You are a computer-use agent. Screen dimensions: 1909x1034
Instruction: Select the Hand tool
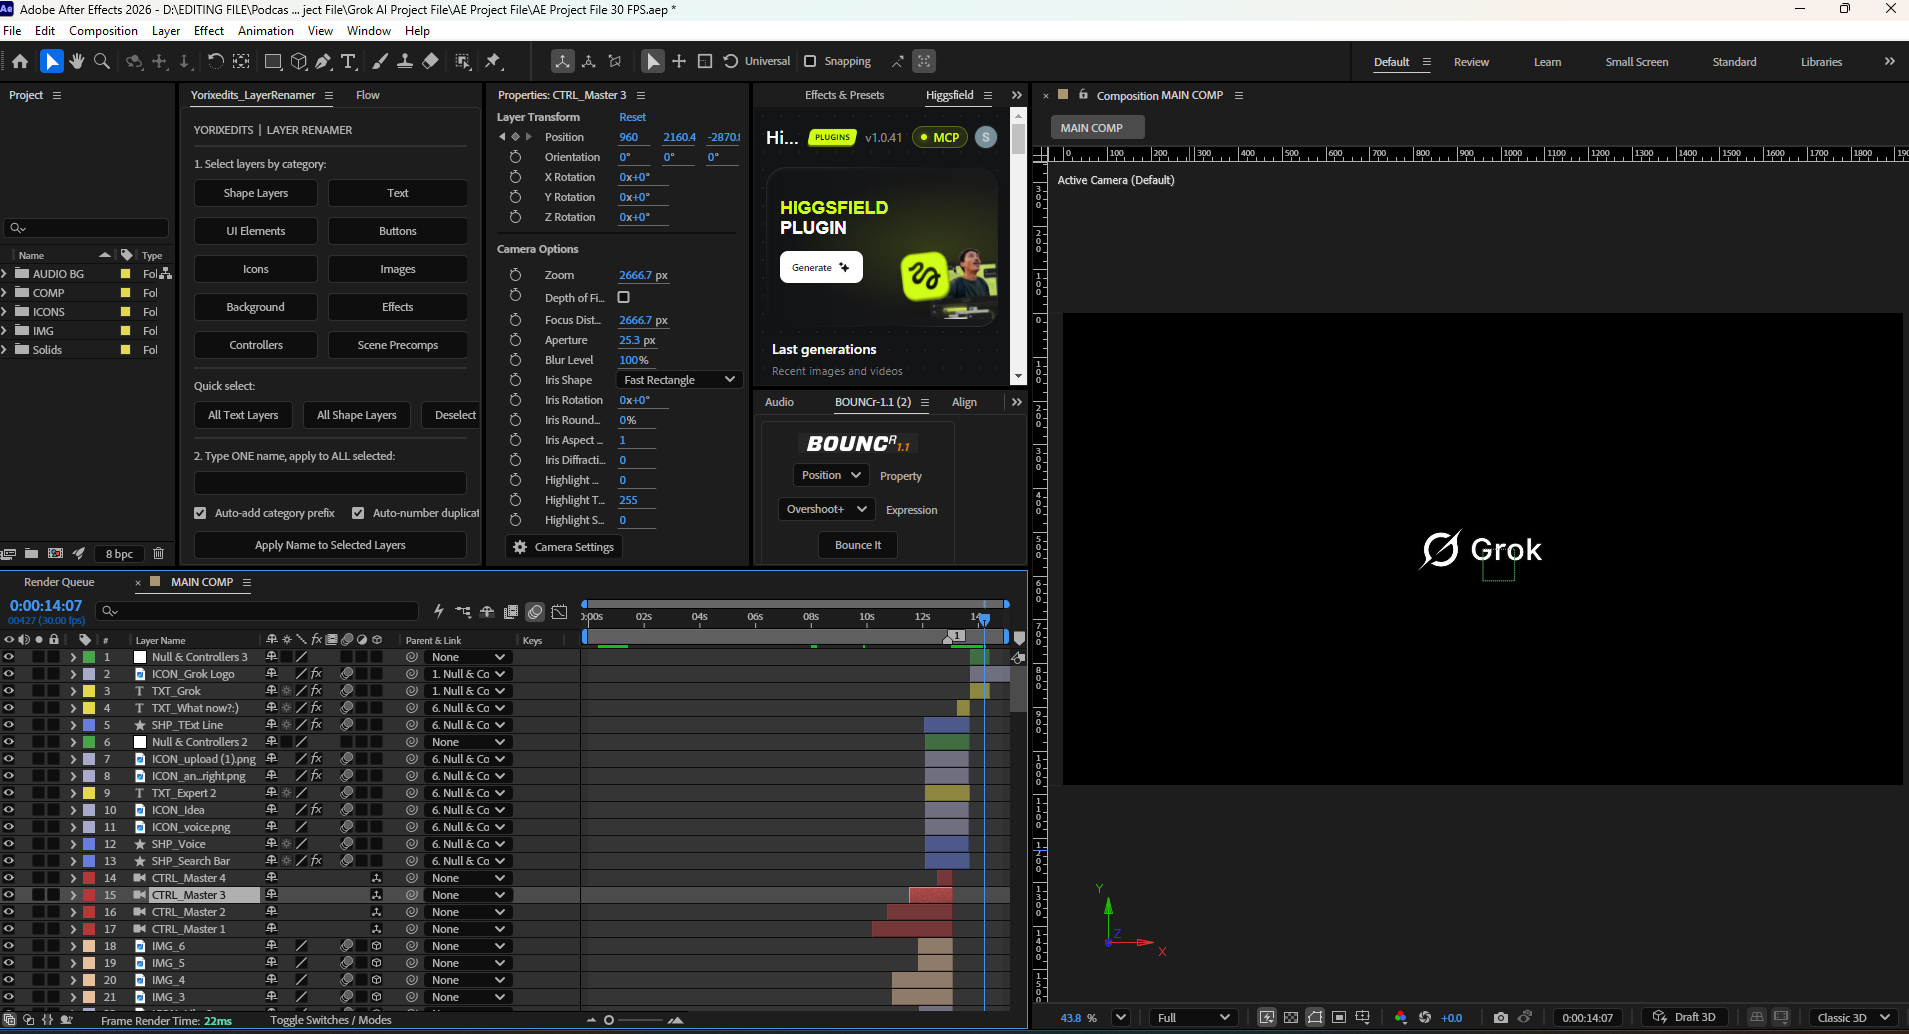coord(77,61)
